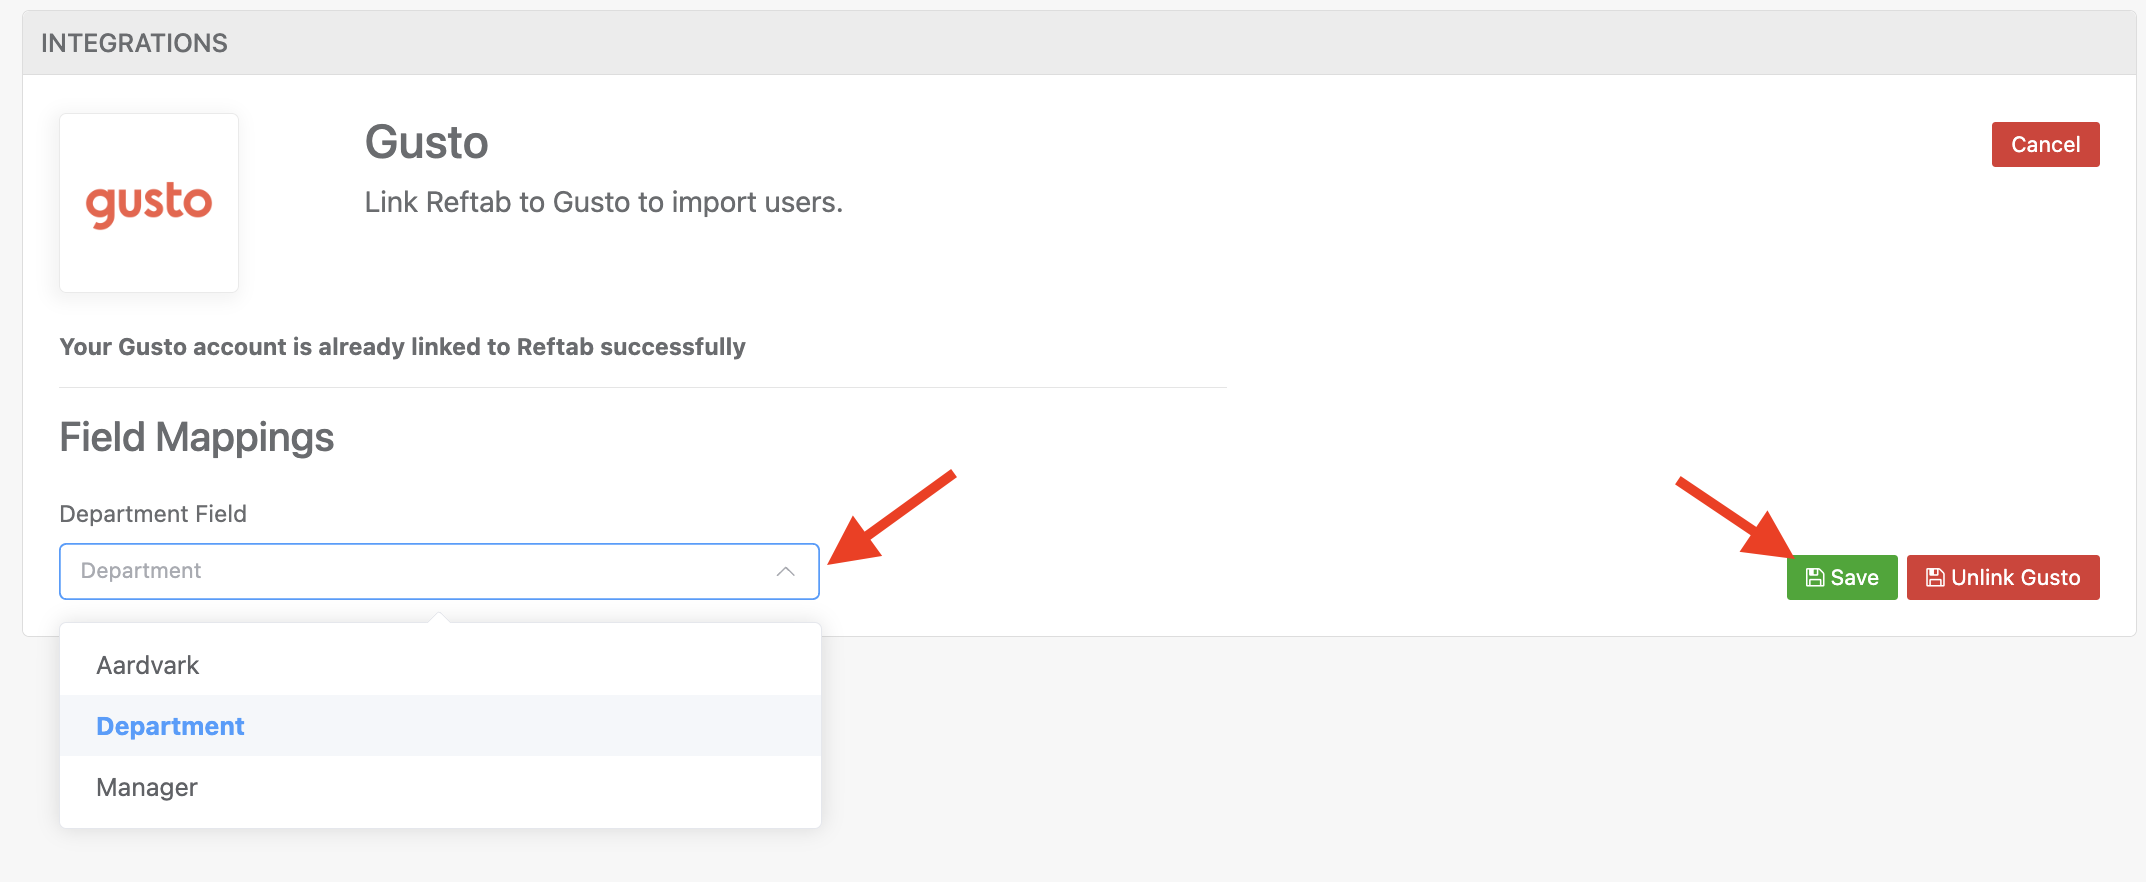The width and height of the screenshot is (2146, 882).
Task: Open the Department Field select box
Action: point(439,572)
